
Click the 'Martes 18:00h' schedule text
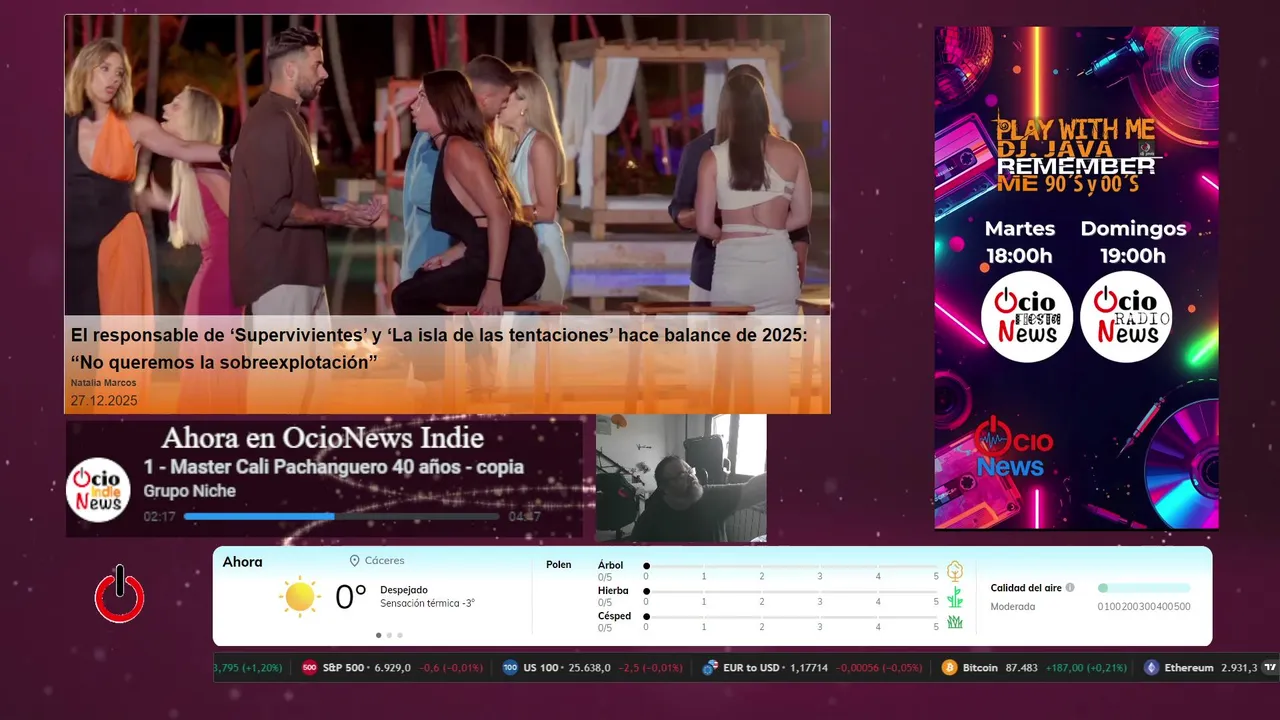(x=1019, y=242)
